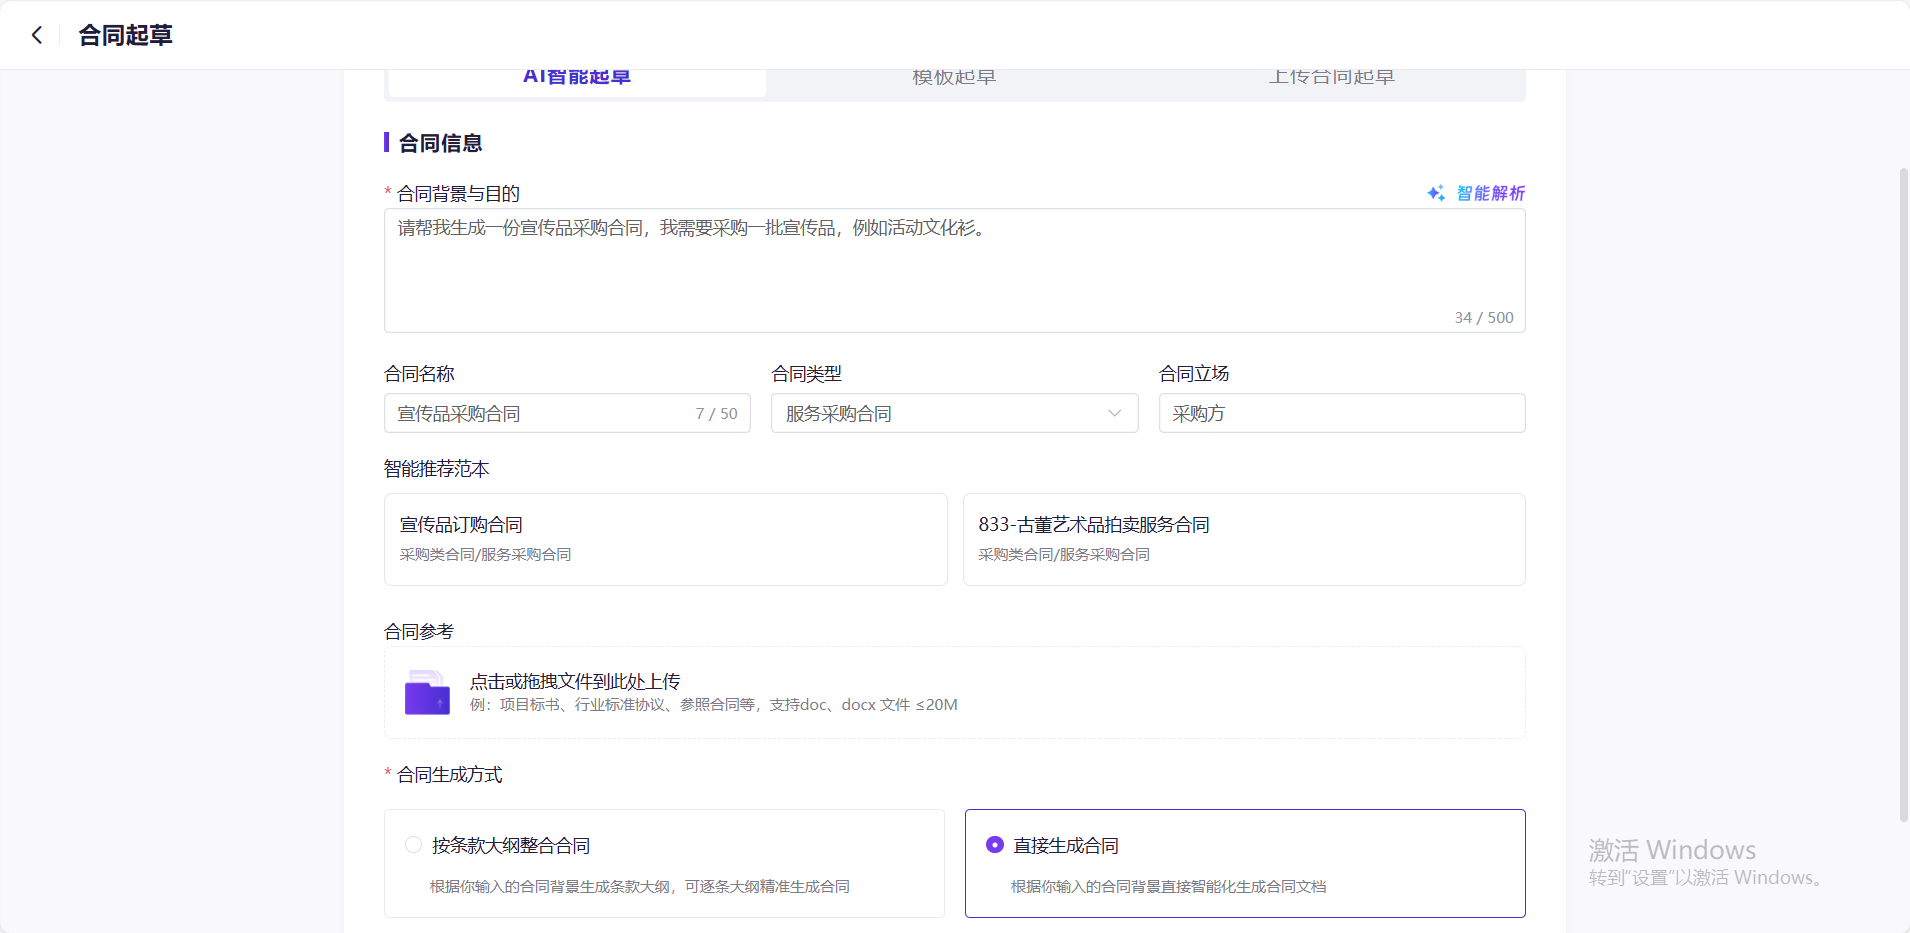Select 直接生成合同 radio button

pos(994,845)
